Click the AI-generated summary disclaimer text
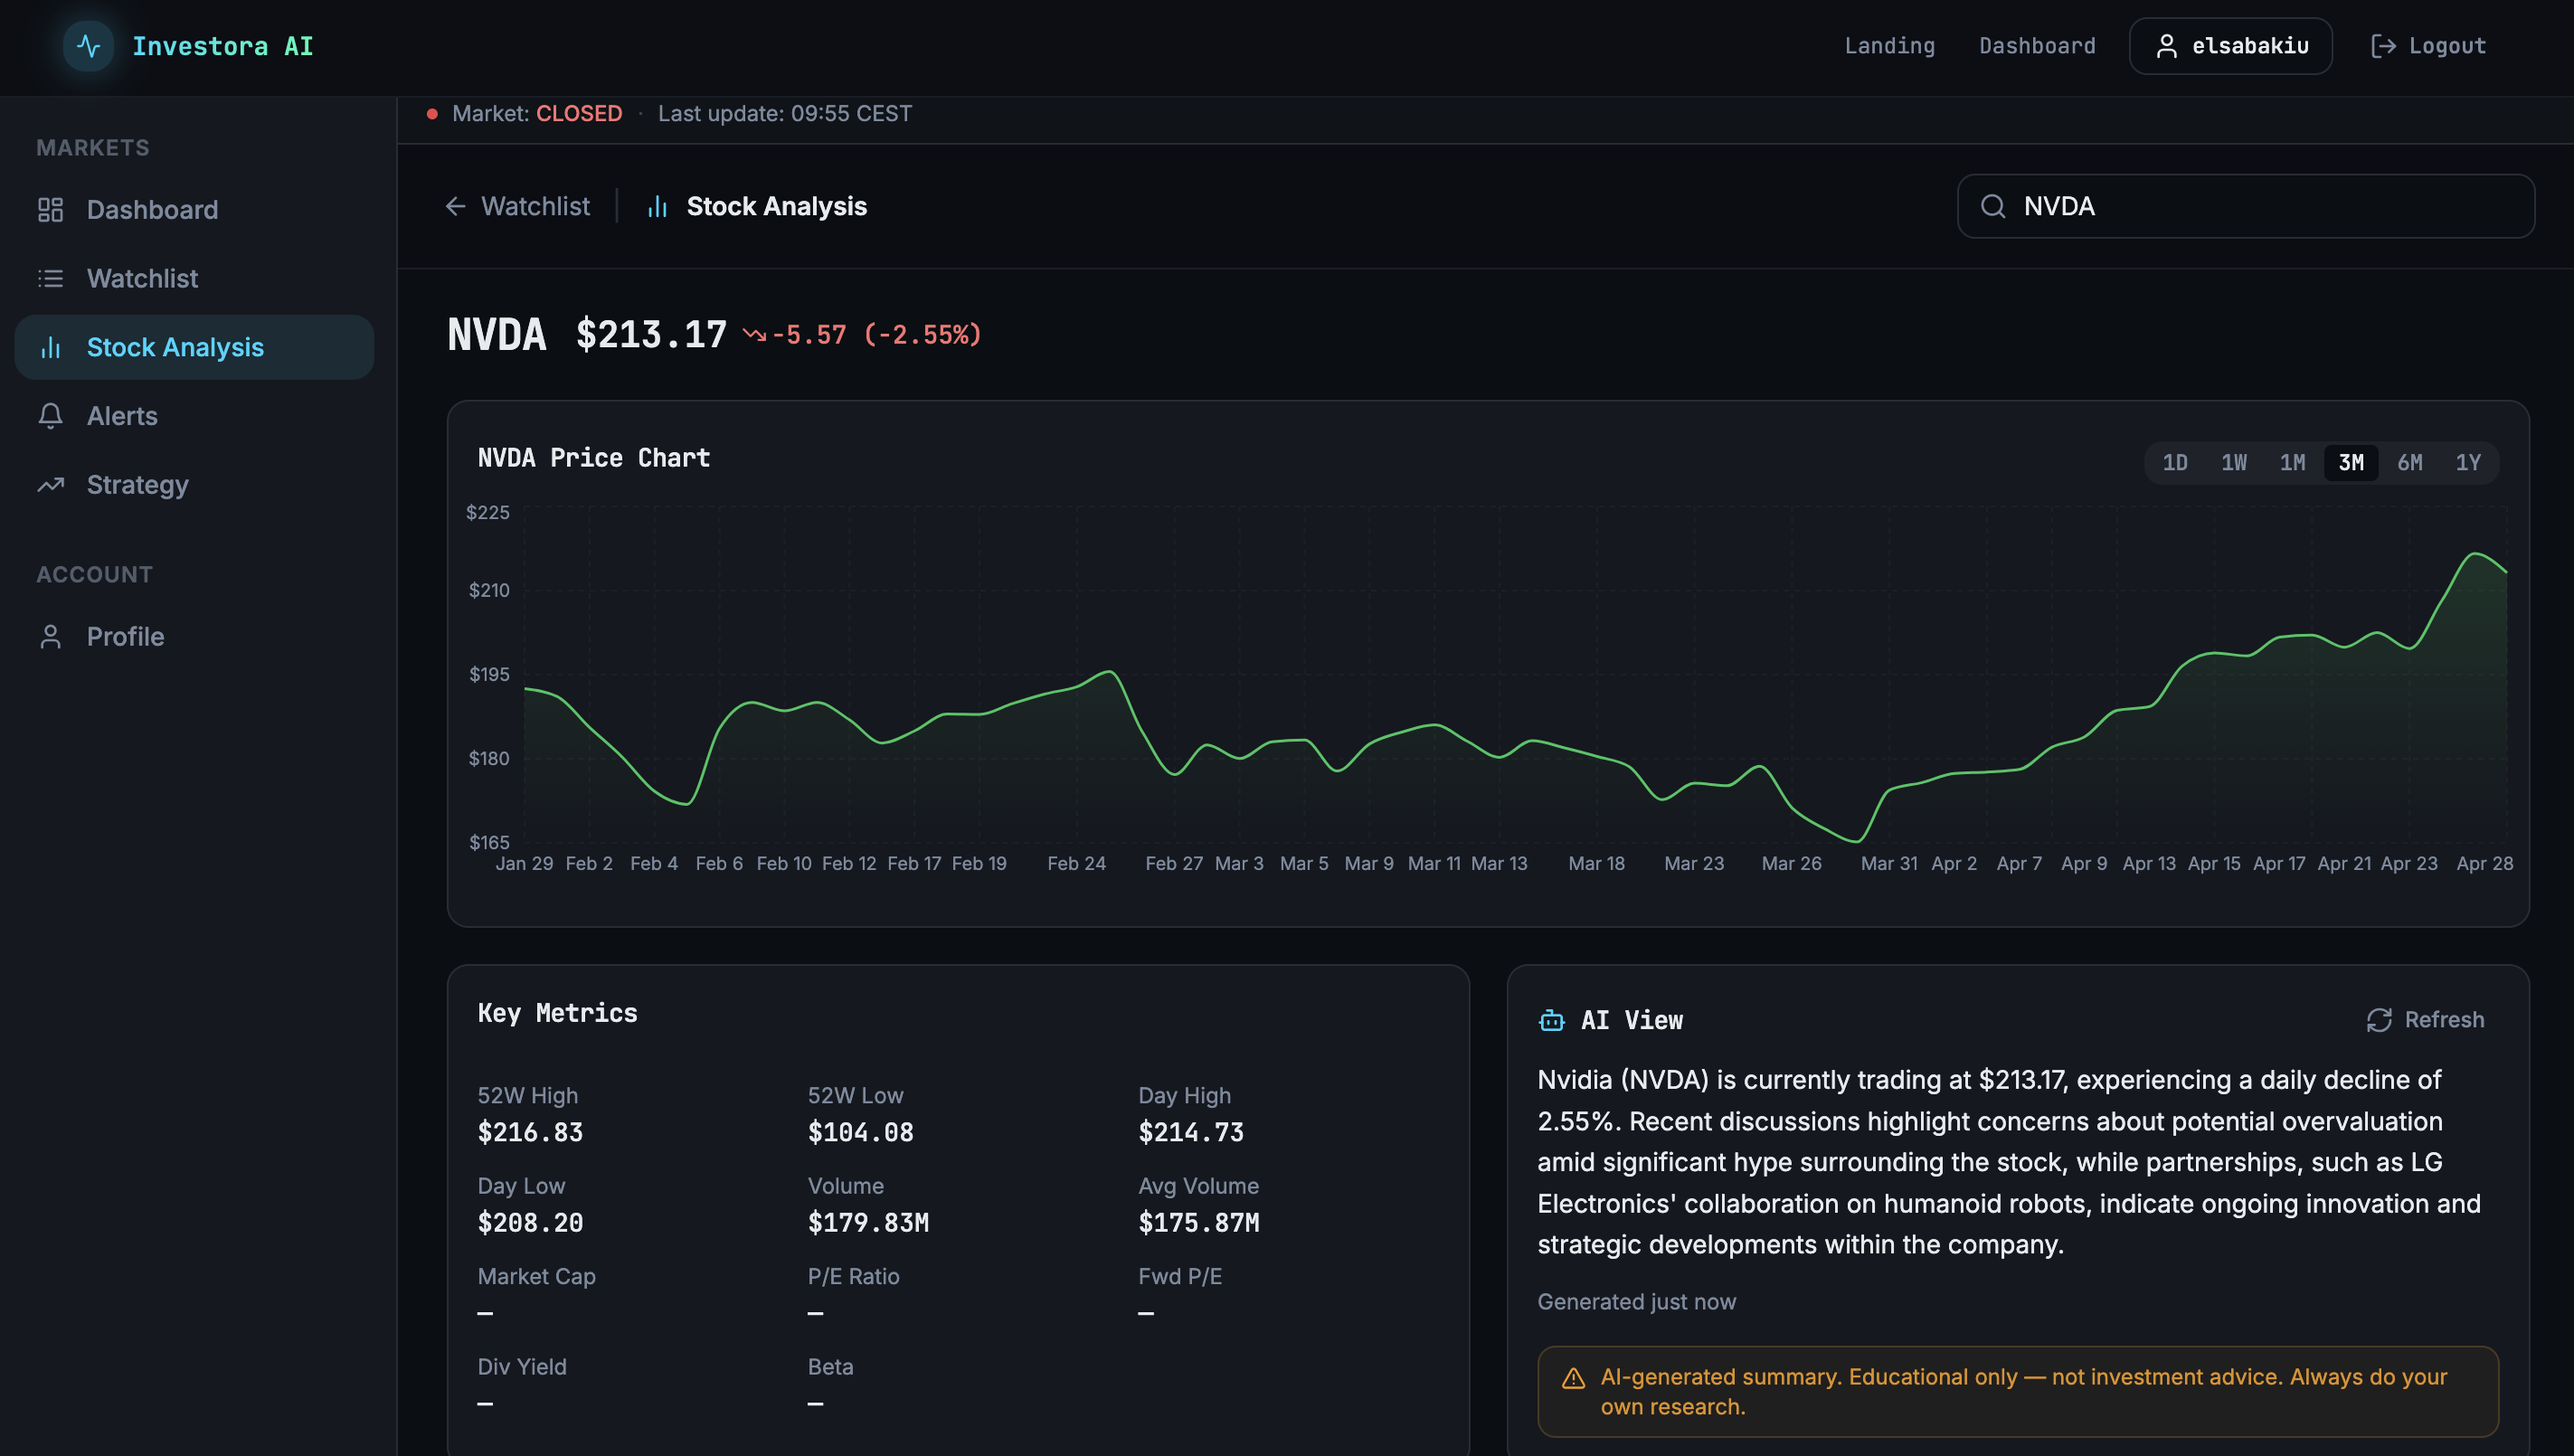This screenshot has width=2574, height=1456. coord(2023,1391)
